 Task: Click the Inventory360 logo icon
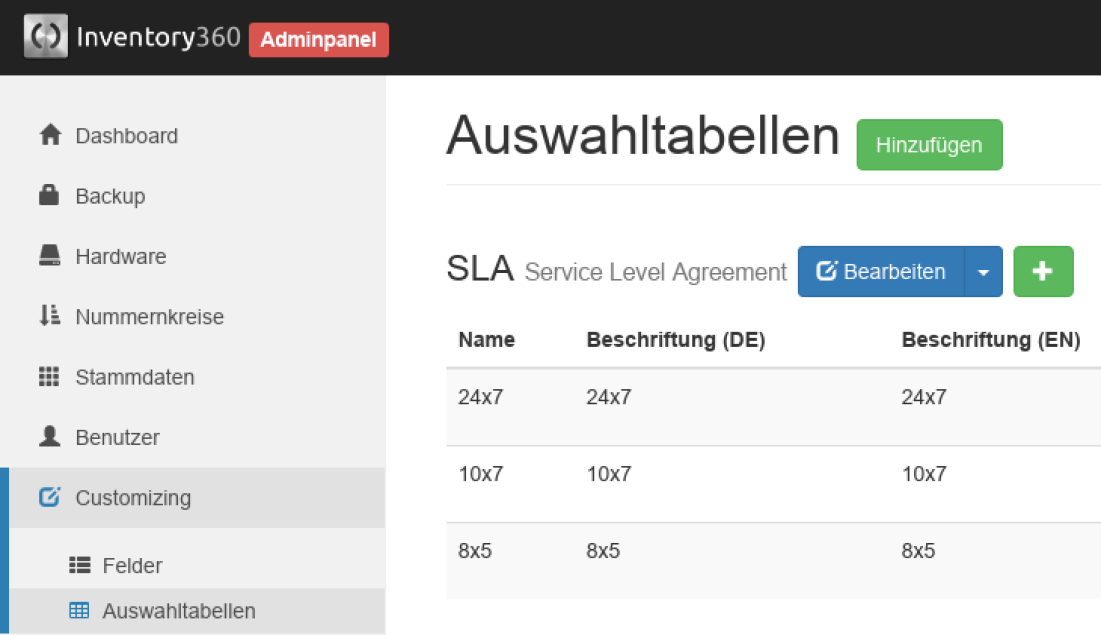pos(46,37)
